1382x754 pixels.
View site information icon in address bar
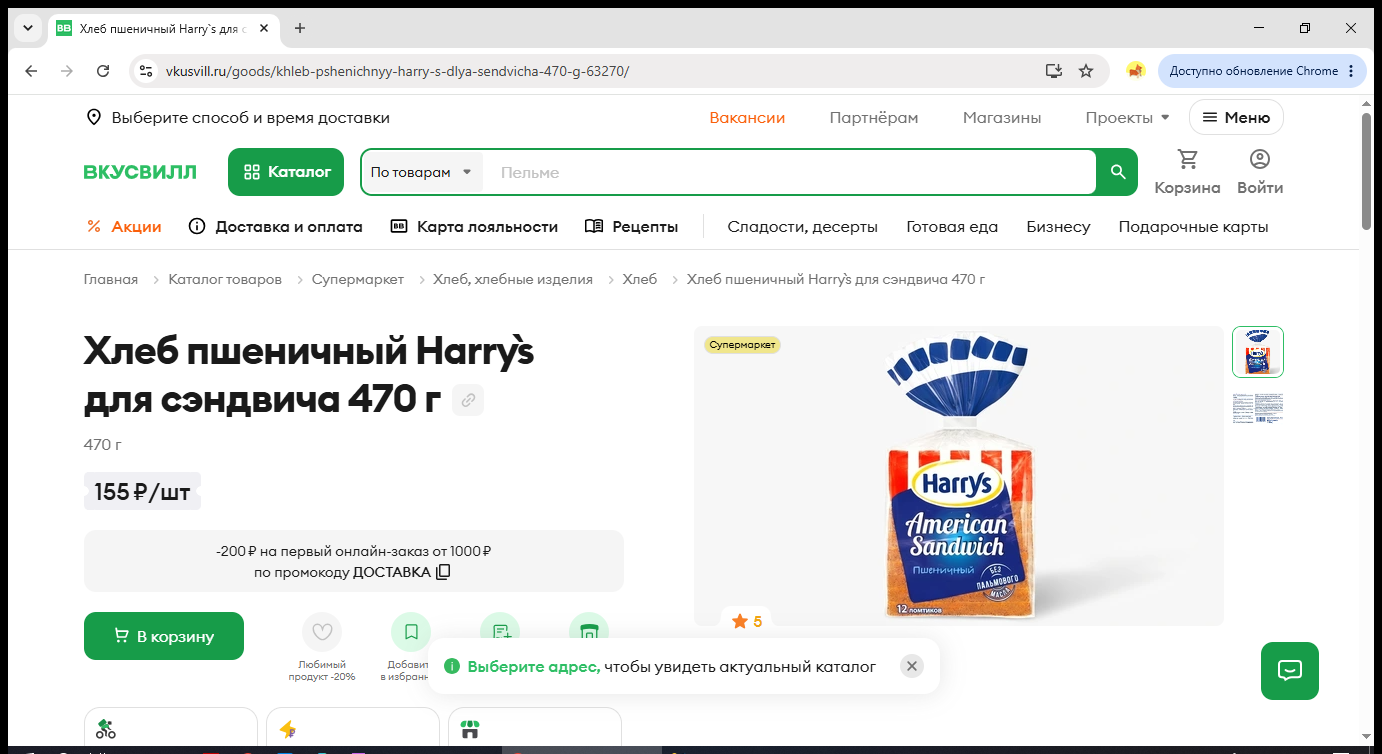pos(146,71)
